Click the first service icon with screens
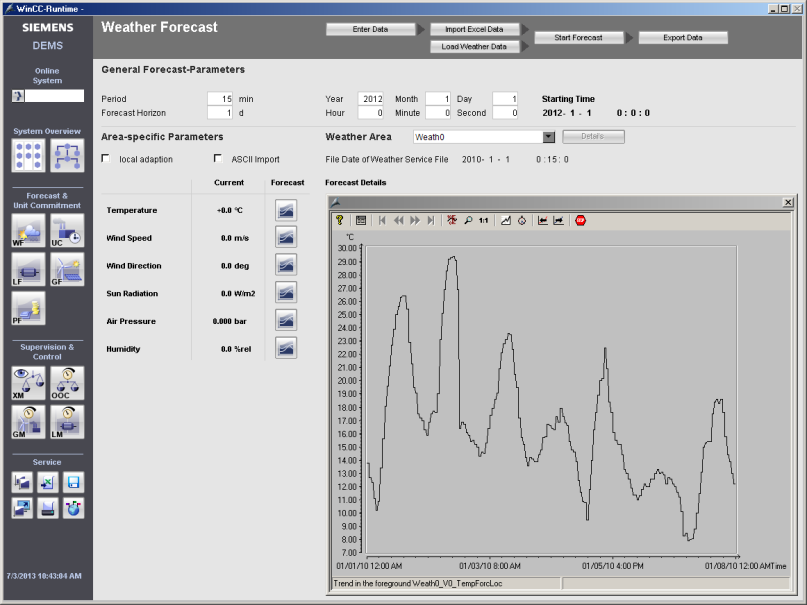Screen dimensions: 807x605 tap(22, 483)
